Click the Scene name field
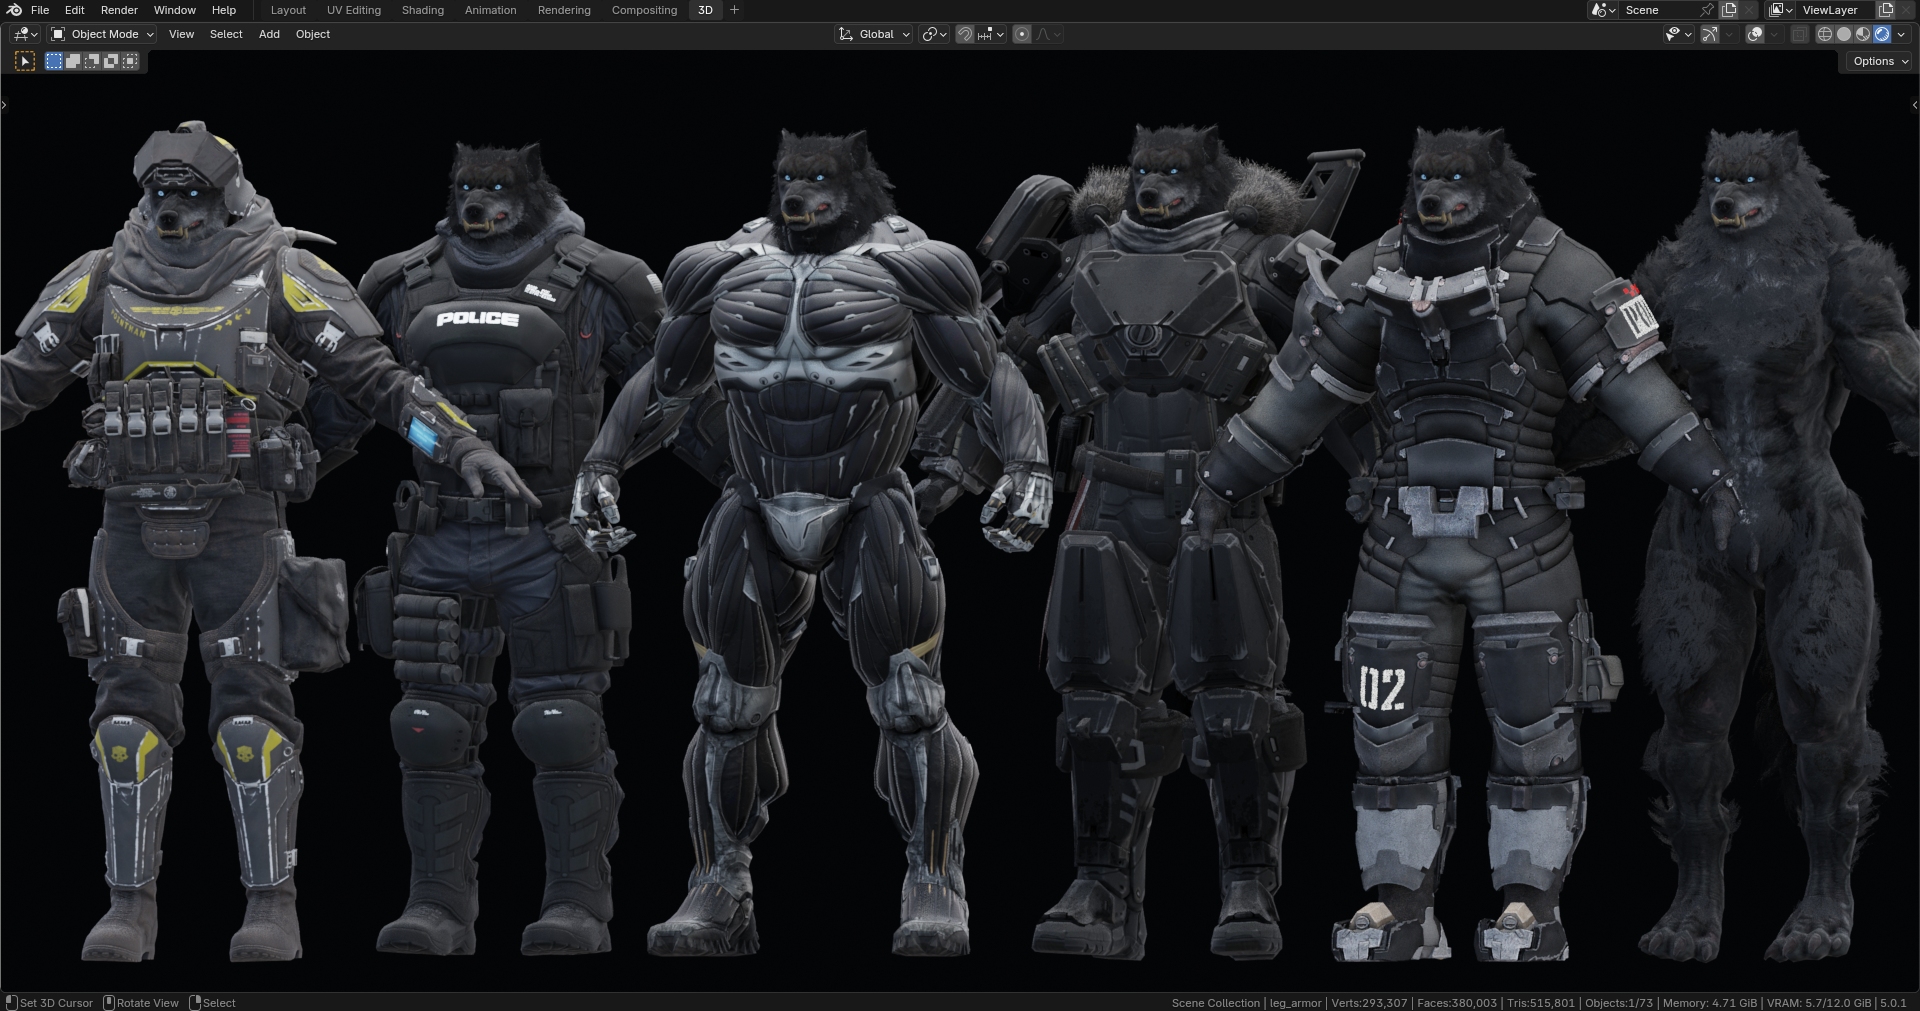The width and height of the screenshot is (1920, 1011). pyautogui.click(x=1657, y=10)
